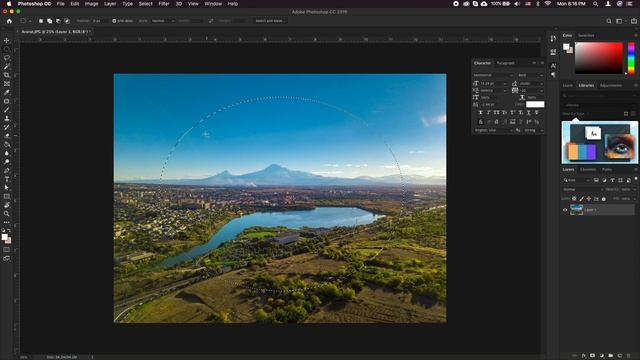Viewport: 640px width, 360px height.
Task: Open anti-aliasing method dropdown in Character panel
Action: pos(533,130)
